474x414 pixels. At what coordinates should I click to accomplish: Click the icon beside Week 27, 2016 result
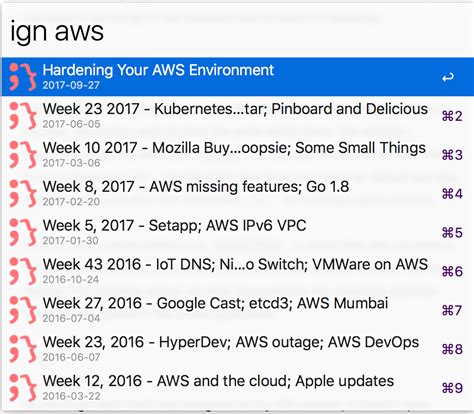[x=23, y=310]
